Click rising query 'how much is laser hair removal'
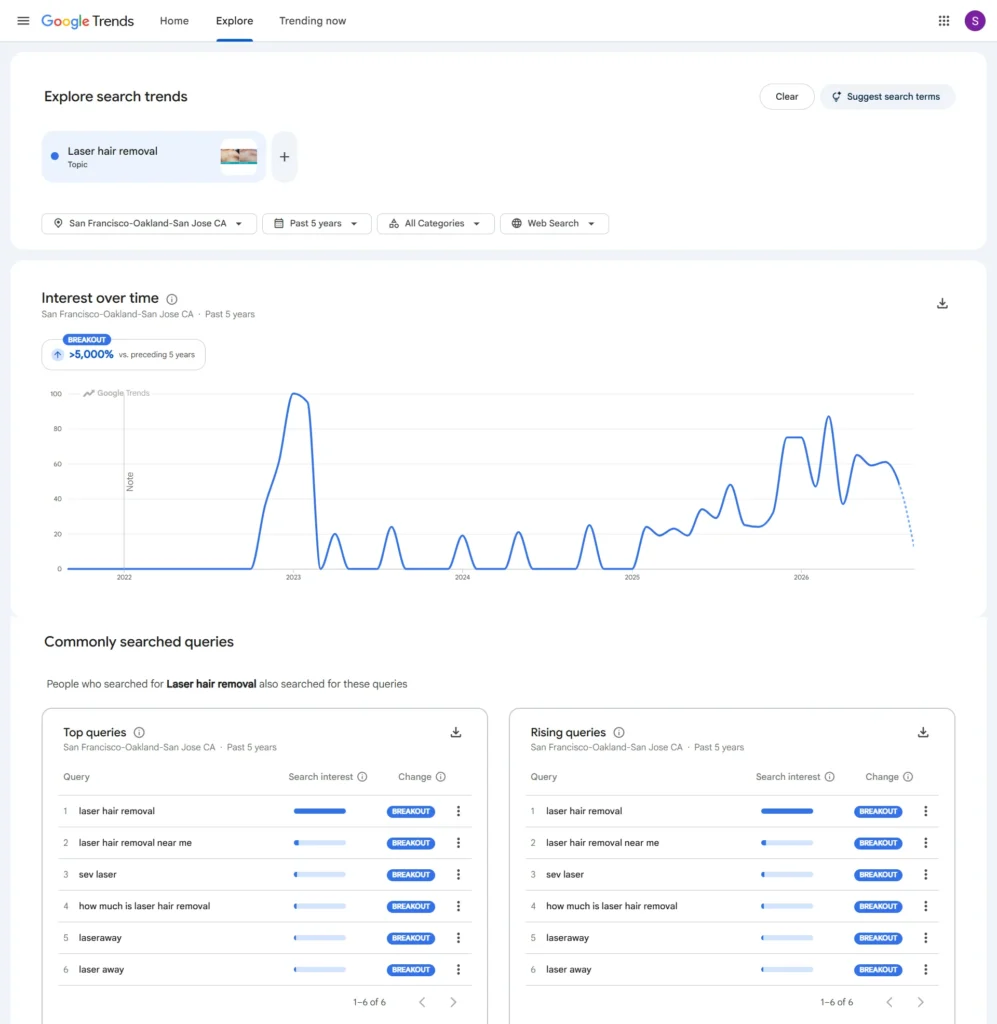 coord(612,906)
